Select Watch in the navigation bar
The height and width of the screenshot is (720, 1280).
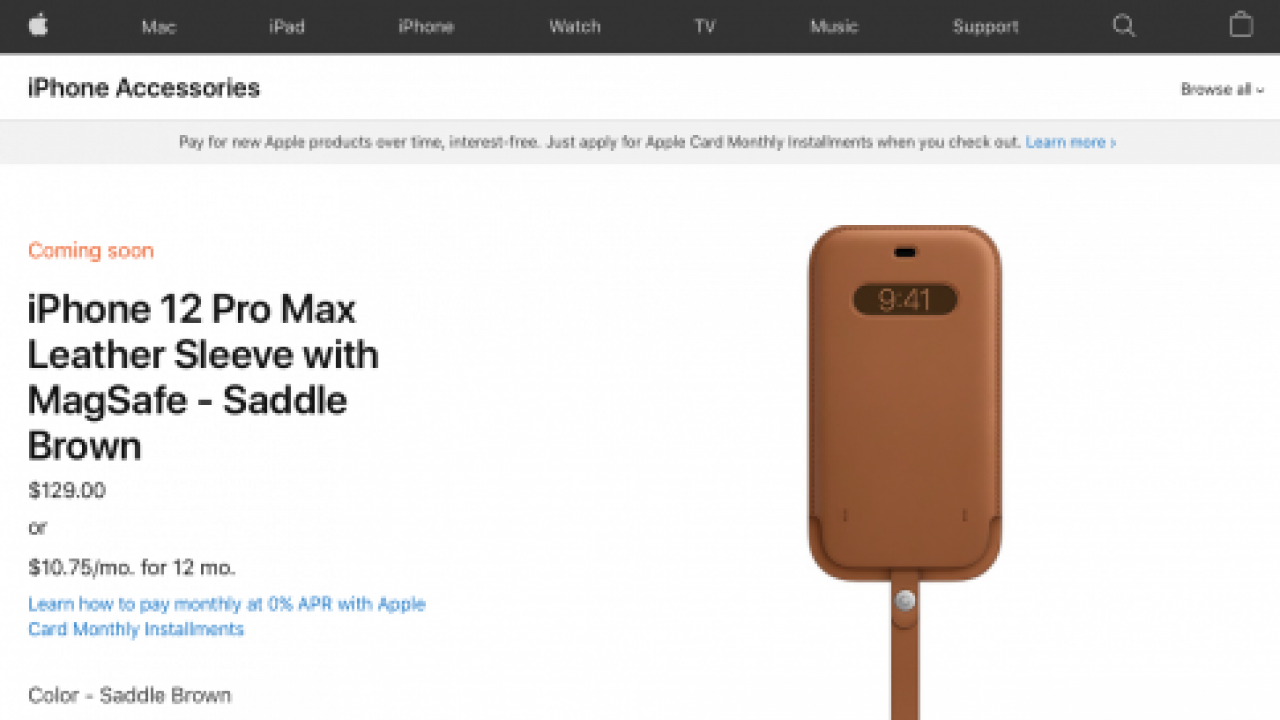coord(575,27)
